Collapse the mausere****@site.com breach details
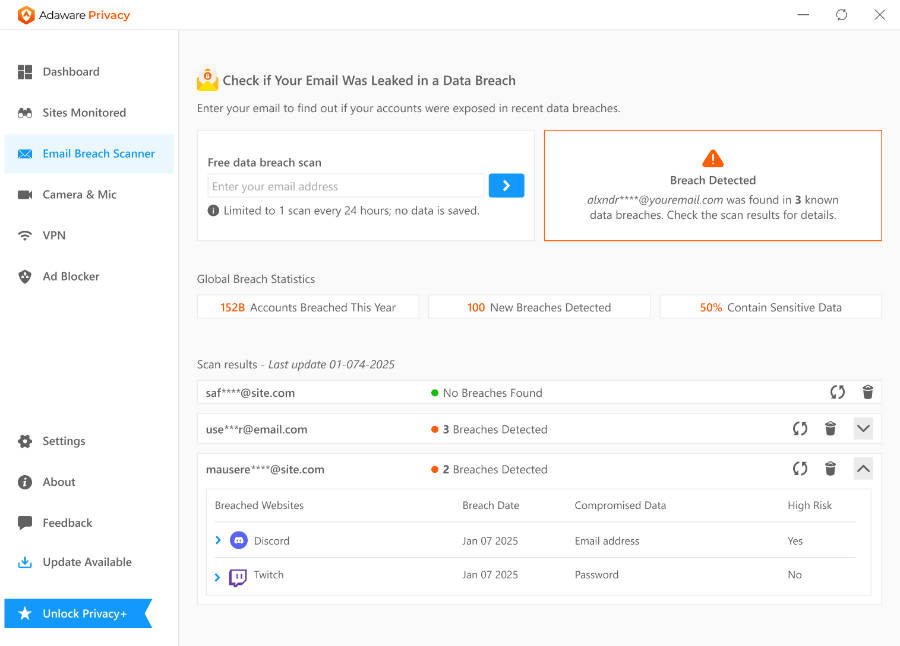Viewport: 900px width, 646px height. point(863,468)
